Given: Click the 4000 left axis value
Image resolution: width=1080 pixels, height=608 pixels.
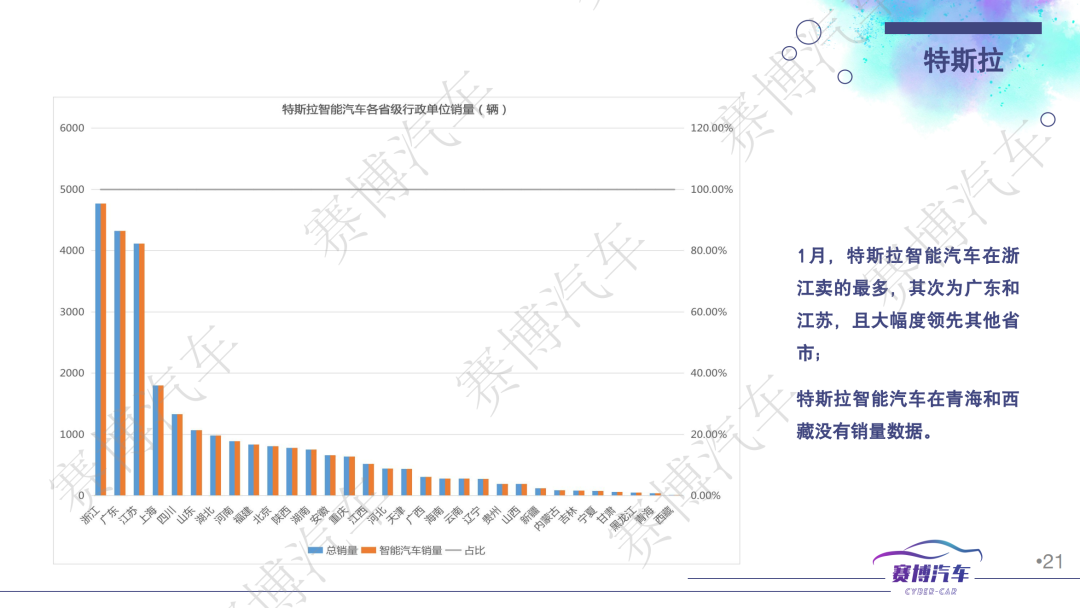Looking at the screenshot, I should [x=72, y=251].
